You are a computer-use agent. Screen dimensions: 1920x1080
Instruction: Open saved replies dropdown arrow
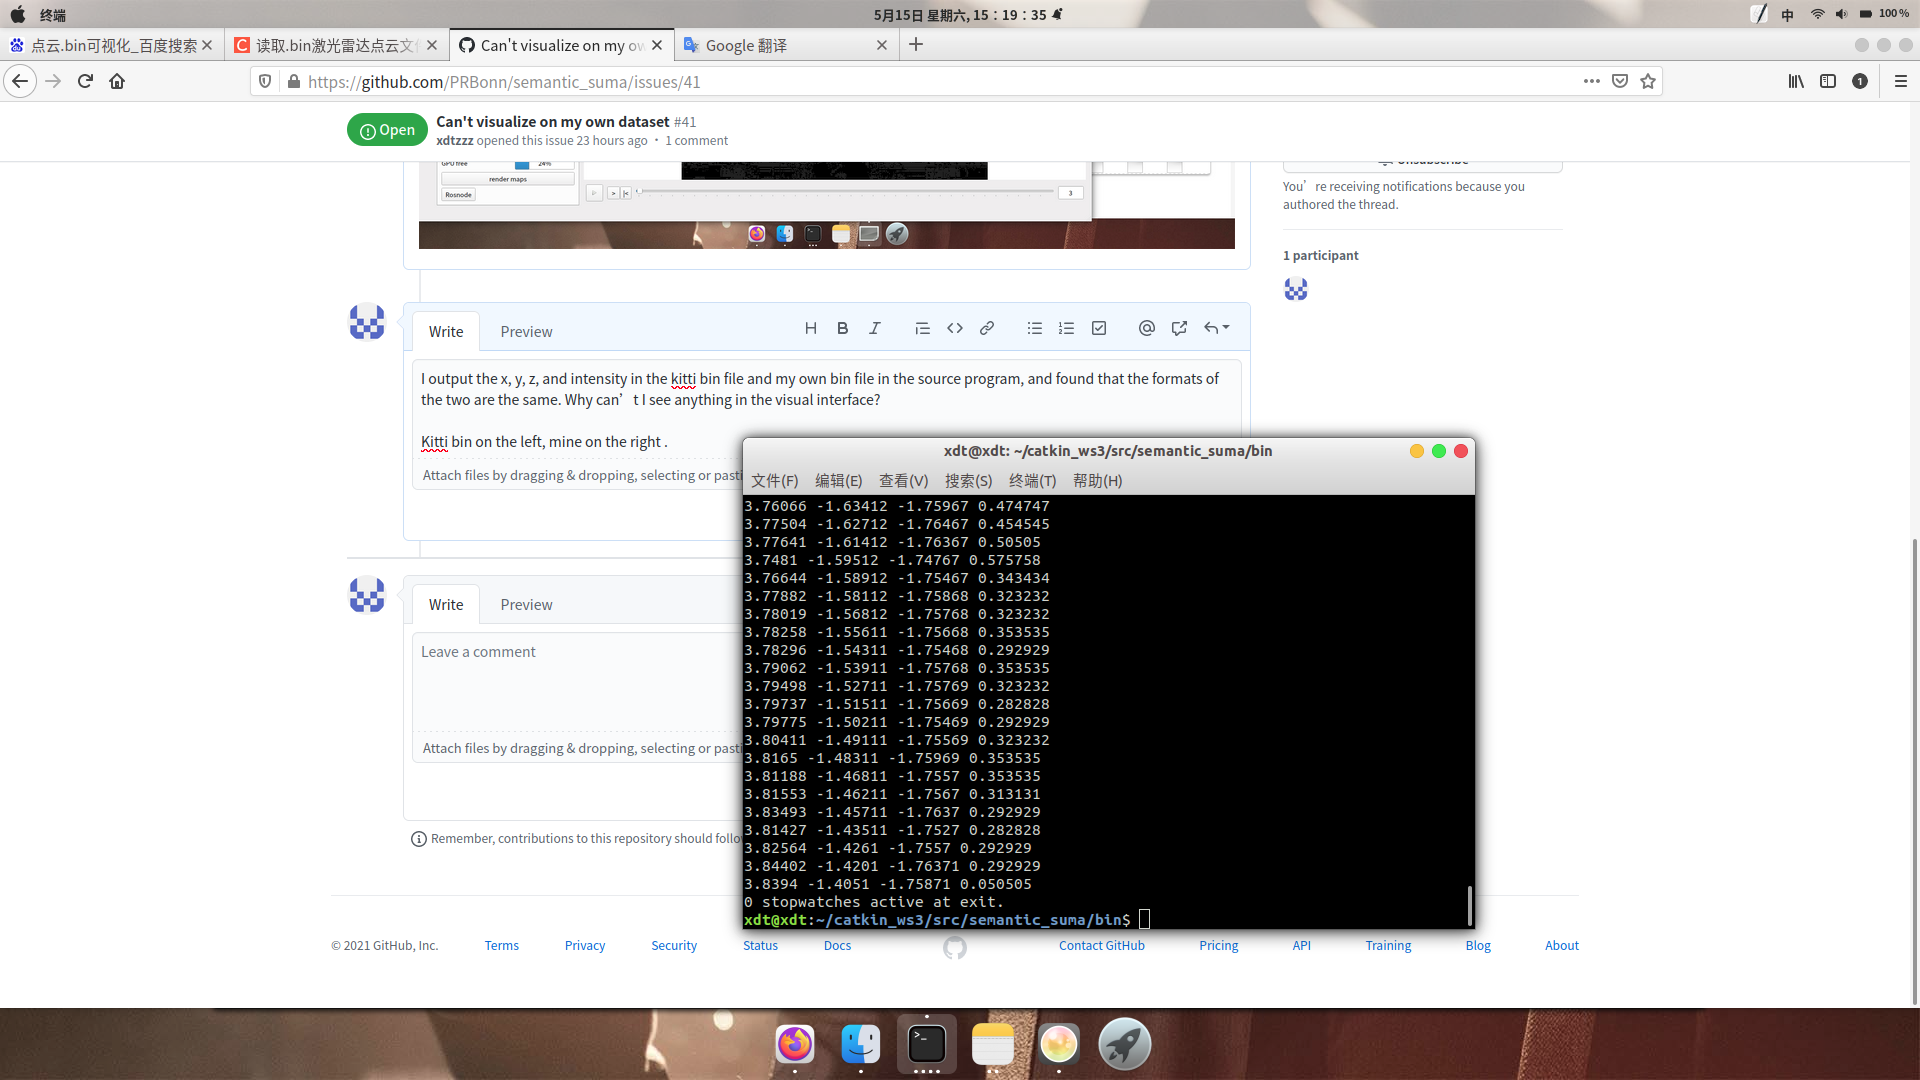(1217, 328)
